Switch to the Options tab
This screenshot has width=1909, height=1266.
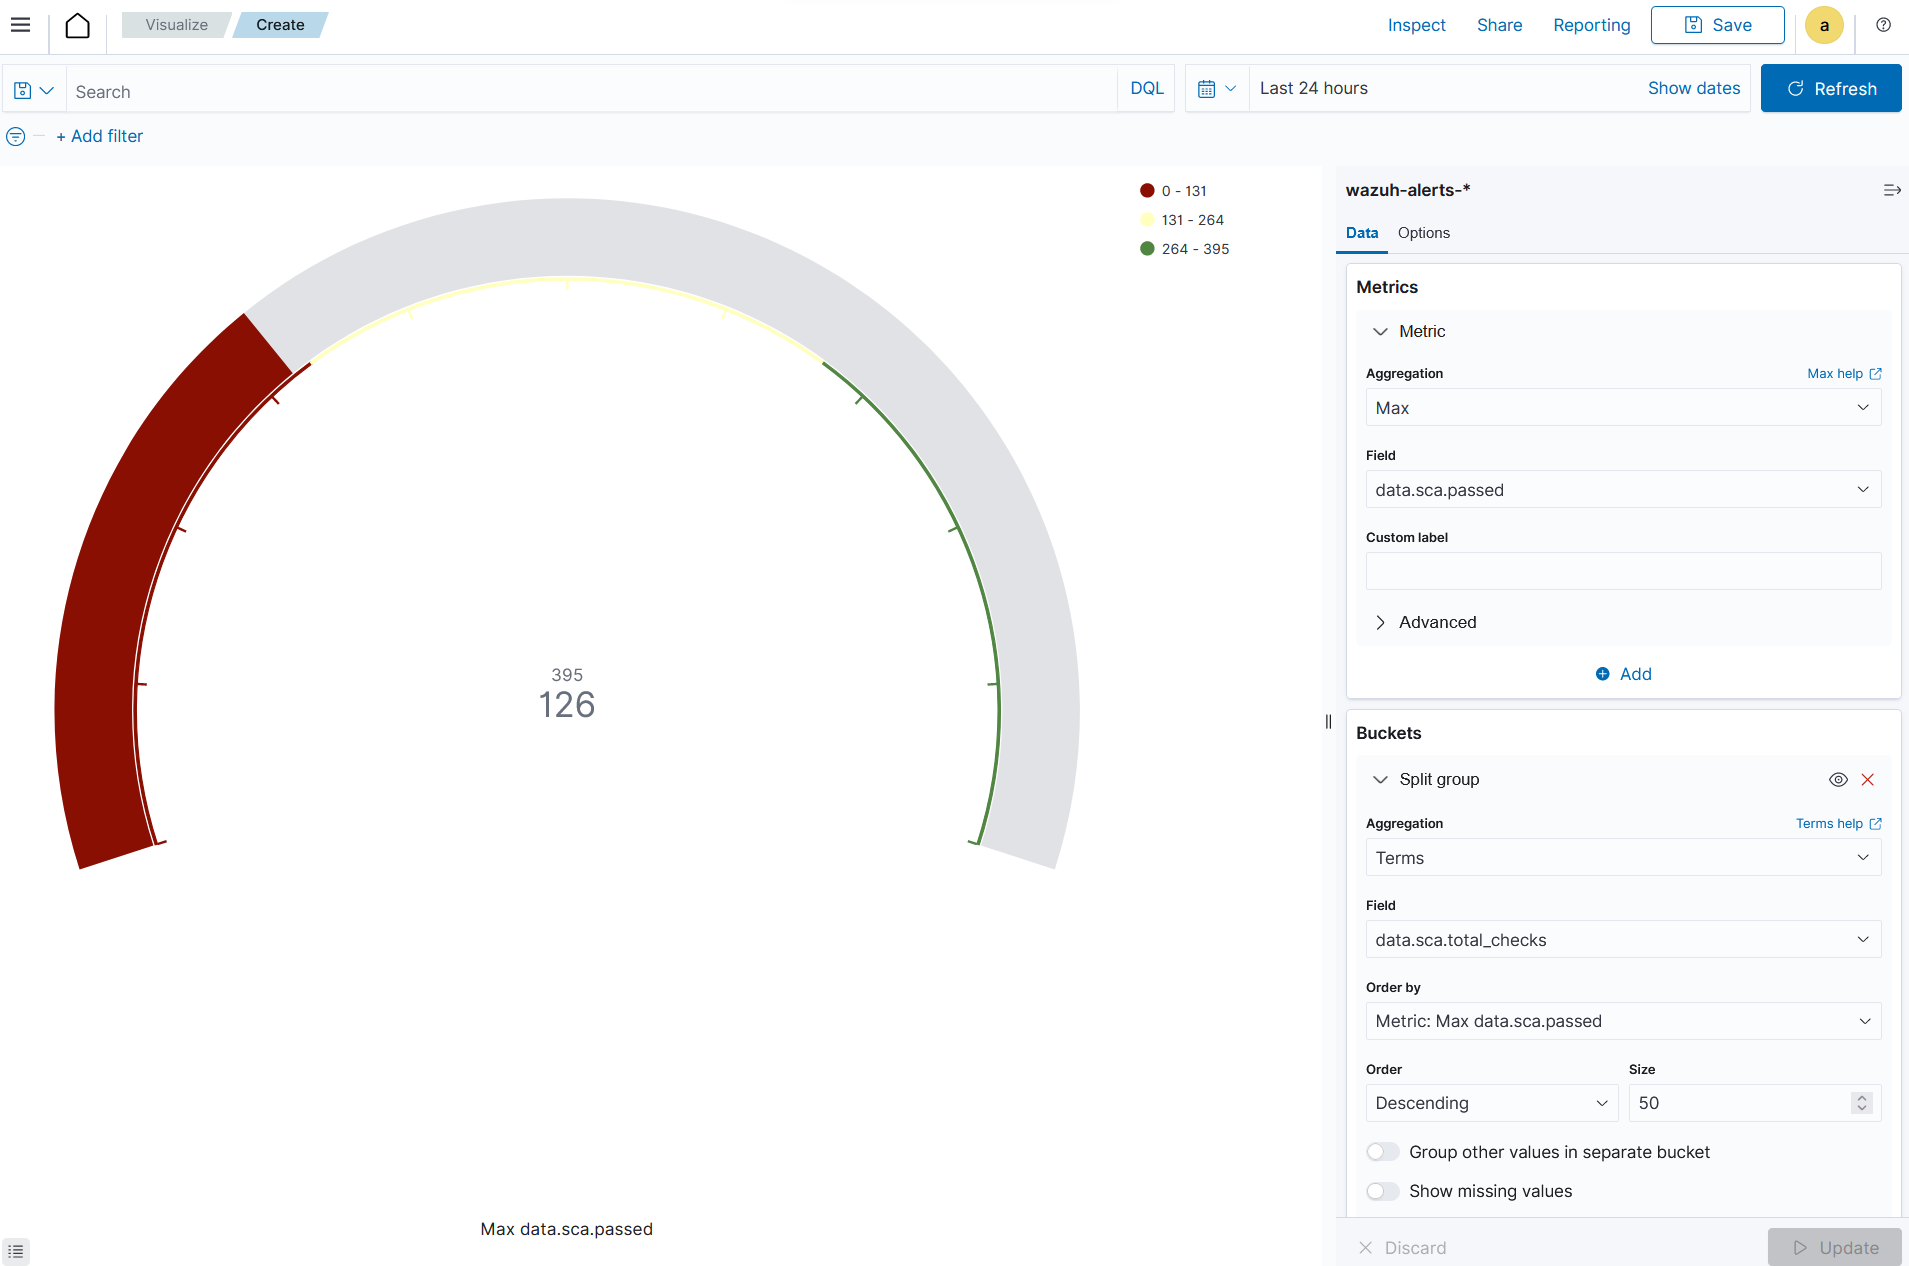1423,233
